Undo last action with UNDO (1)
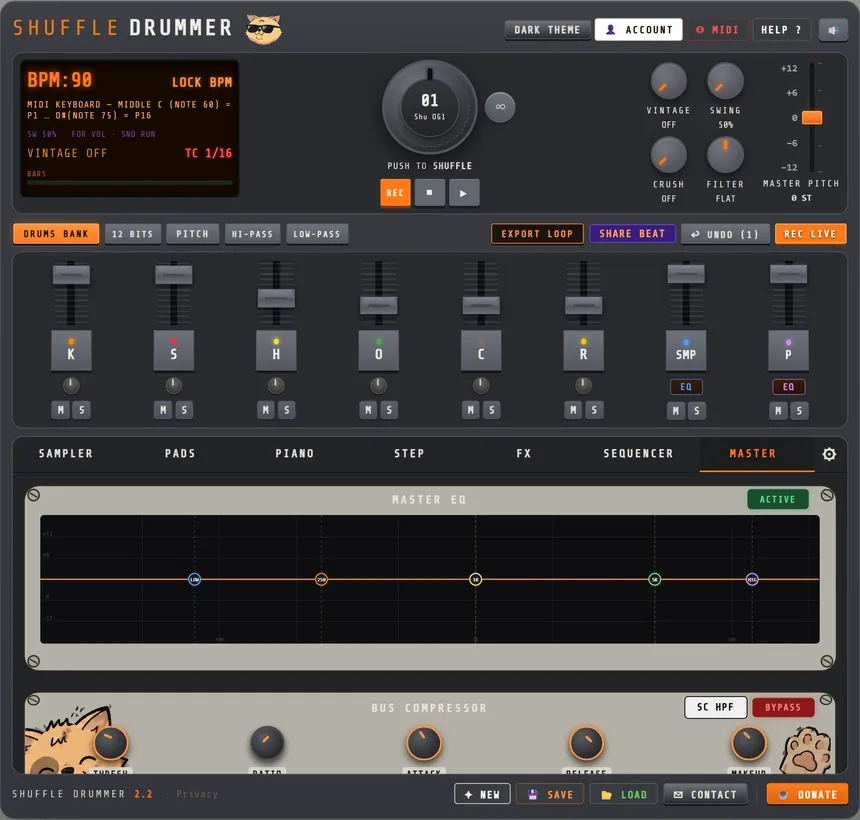Image resolution: width=860 pixels, height=820 pixels. pyautogui.click(x=725, y=234)
